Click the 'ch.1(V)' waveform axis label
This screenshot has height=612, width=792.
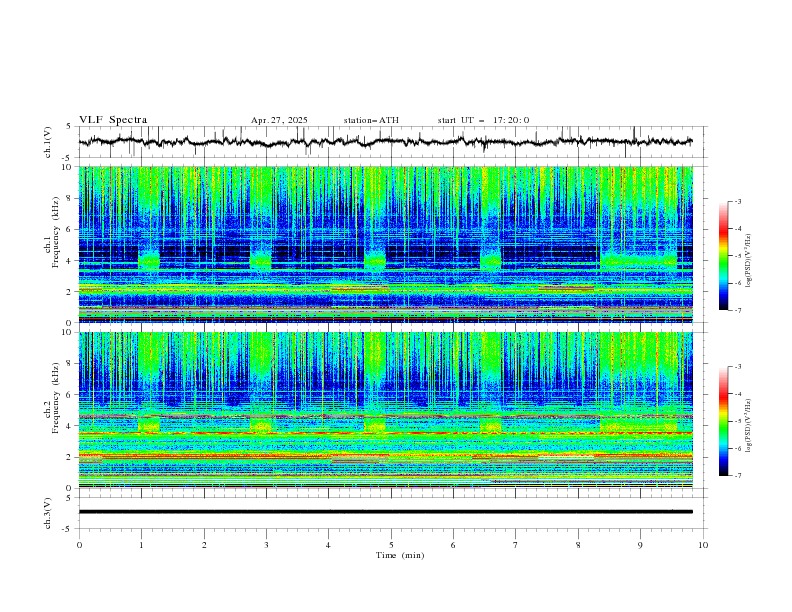[x=48, y=142]
